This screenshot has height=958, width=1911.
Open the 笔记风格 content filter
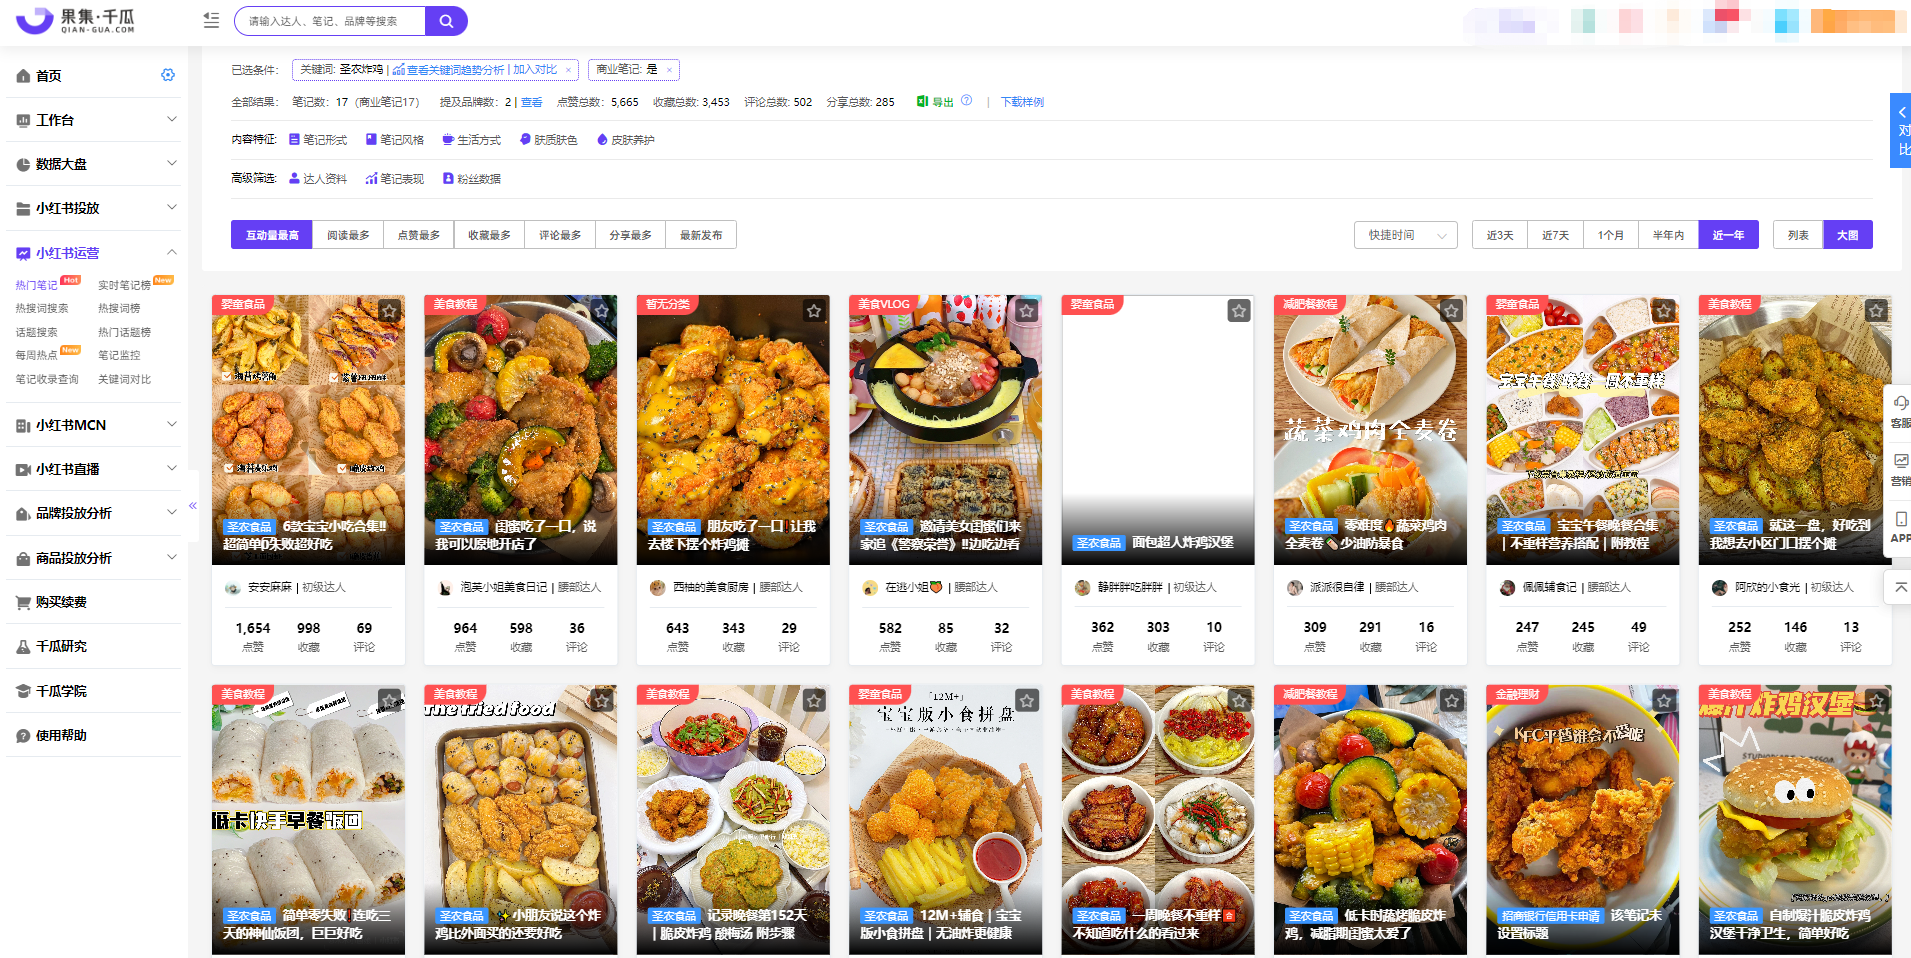tap(395, 140)
